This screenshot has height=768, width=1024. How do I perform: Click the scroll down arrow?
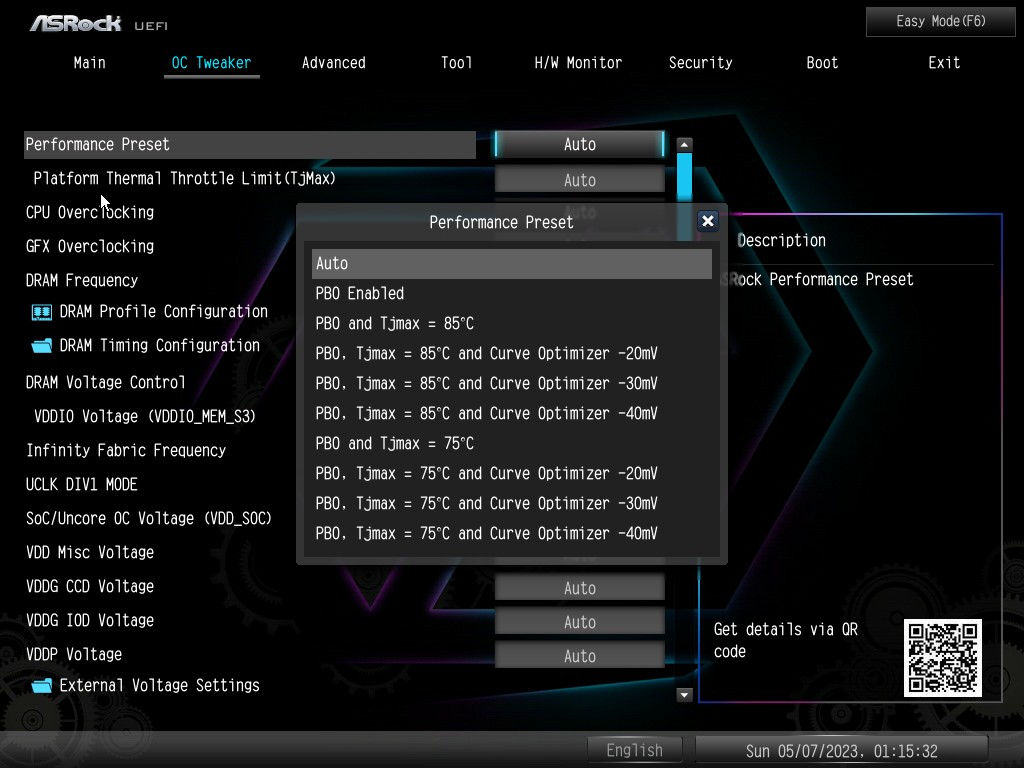(685, 694)
